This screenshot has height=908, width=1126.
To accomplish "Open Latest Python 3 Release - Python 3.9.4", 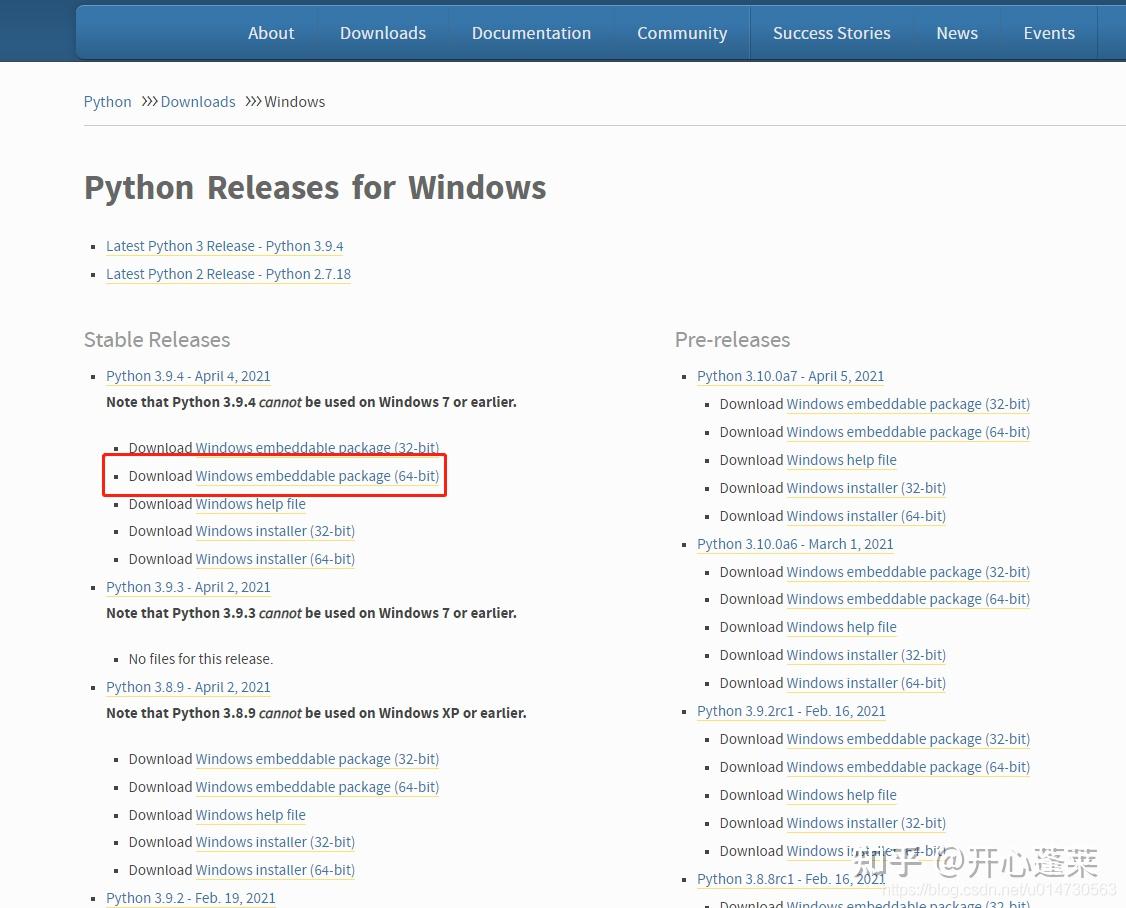I will click(x=224, y=246).
